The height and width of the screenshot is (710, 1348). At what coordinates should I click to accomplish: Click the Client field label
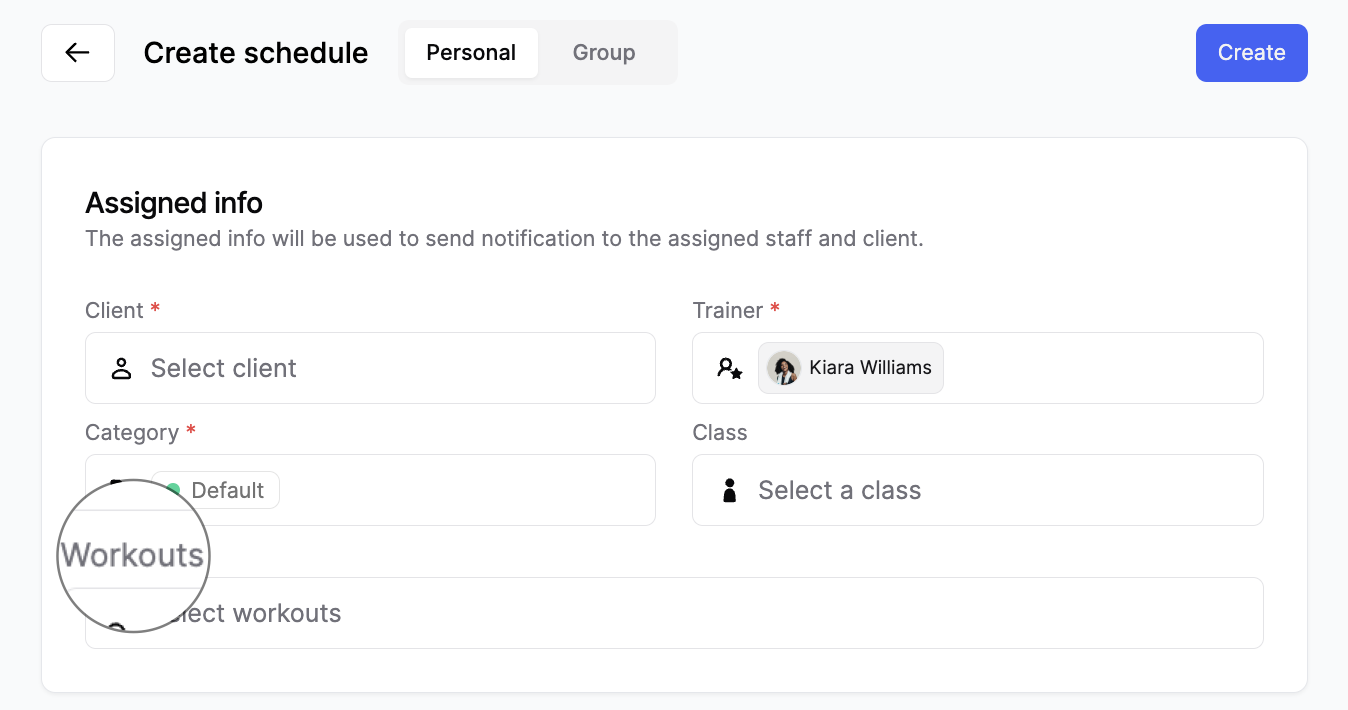tap(115, 311)
